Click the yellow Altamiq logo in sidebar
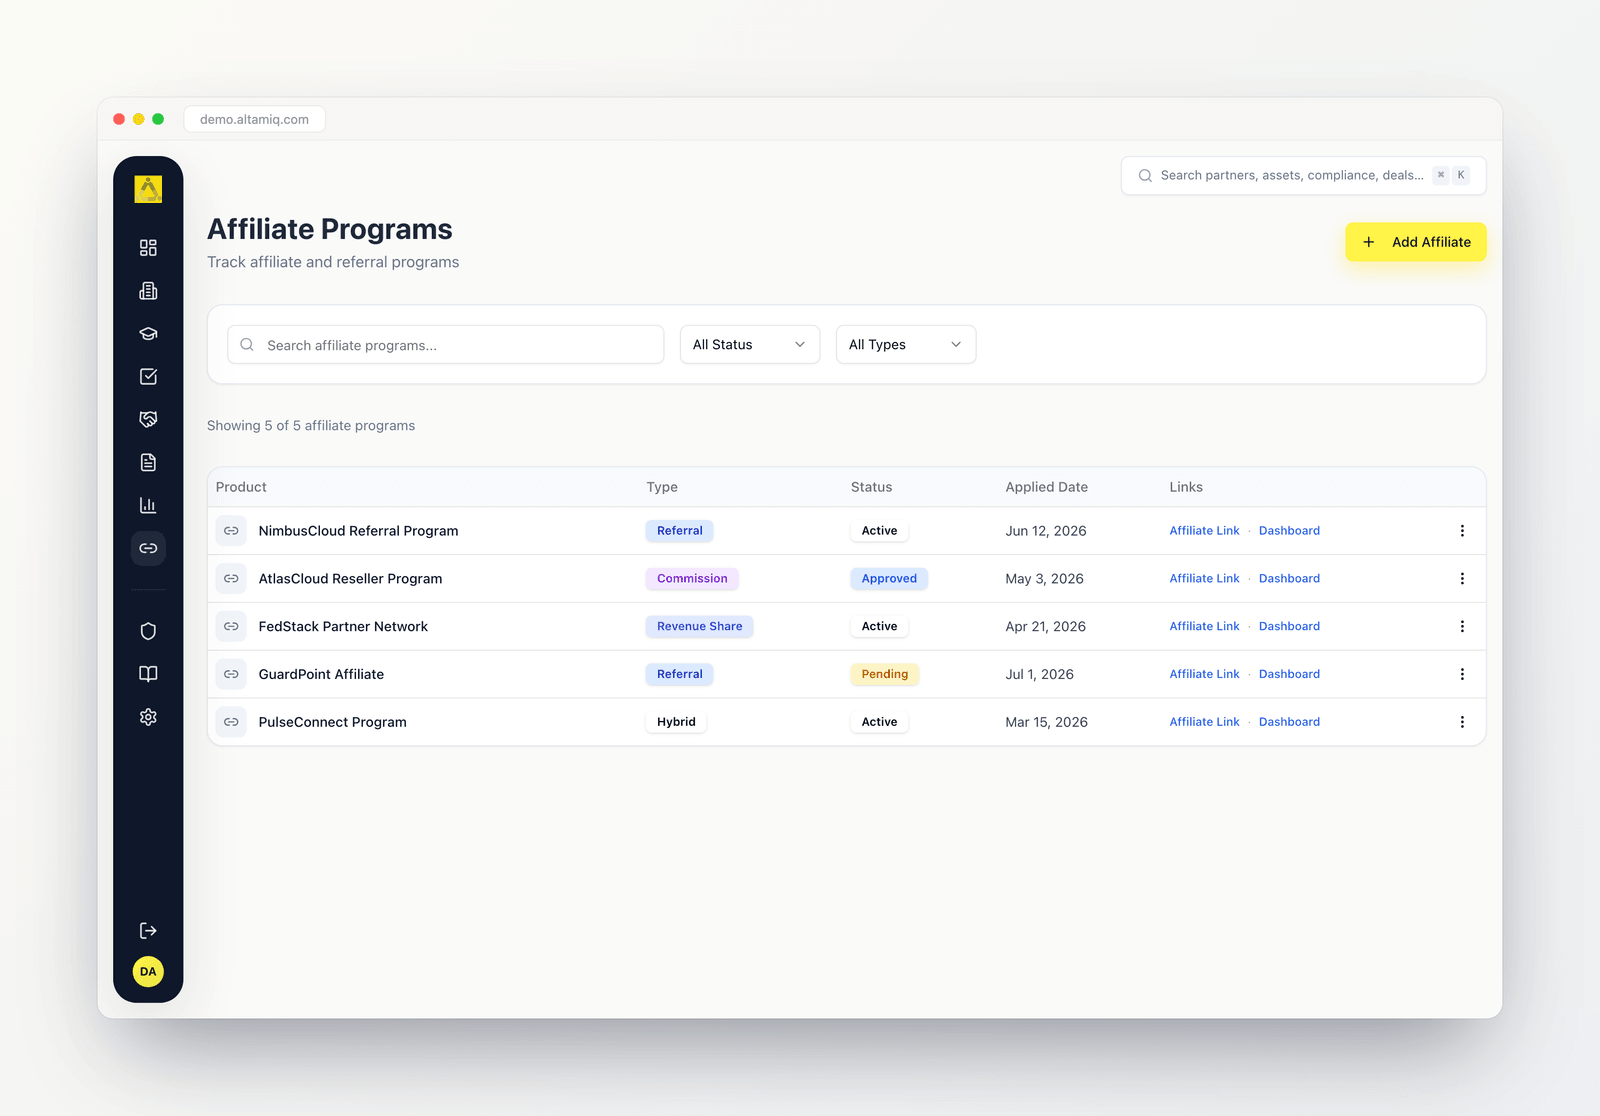The width and height of the screenshot is (1600, 1116). tap(148, 189)
